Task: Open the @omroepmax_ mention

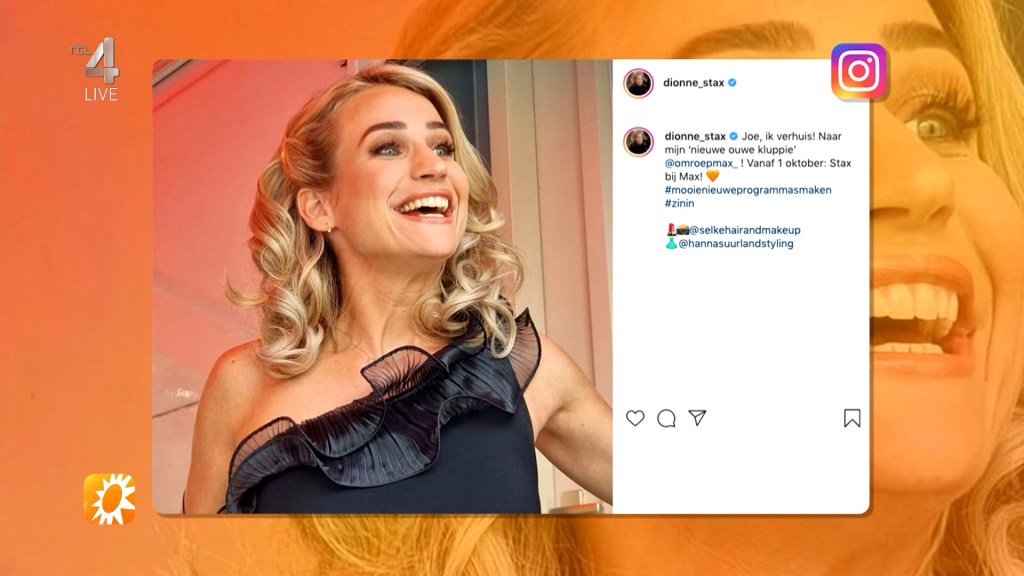Action: pos(701,163)
